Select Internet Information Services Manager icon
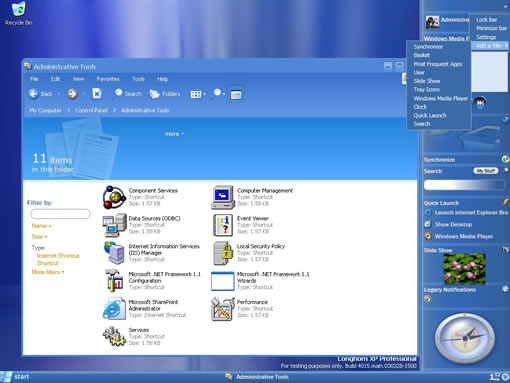 click(x=114, y=253)
